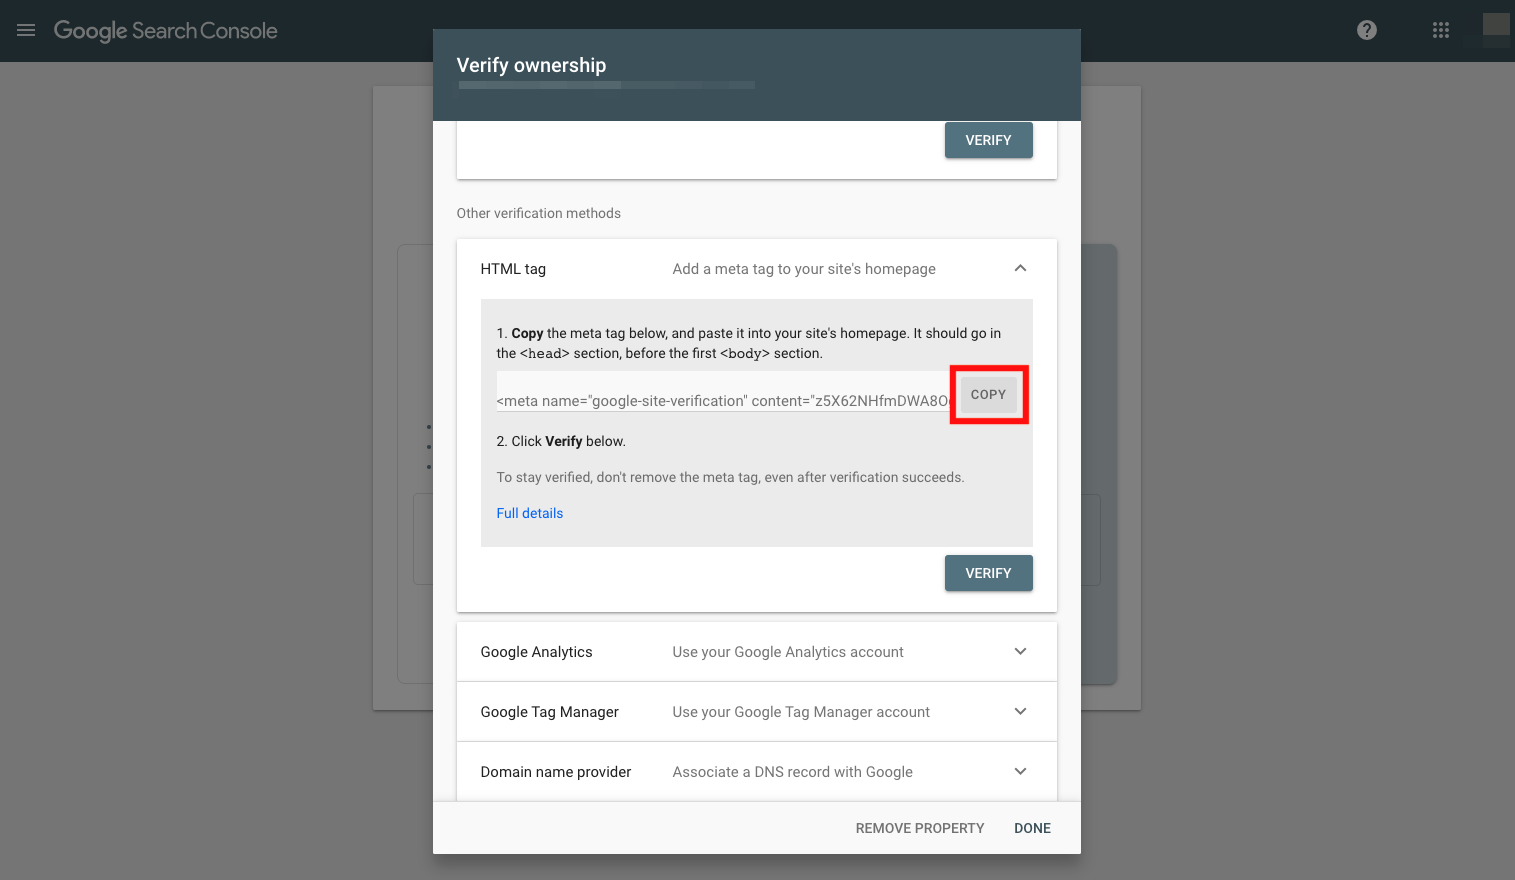Click the HTML tag header label
The image size is (1515, 880).
[x=513, y=269]
